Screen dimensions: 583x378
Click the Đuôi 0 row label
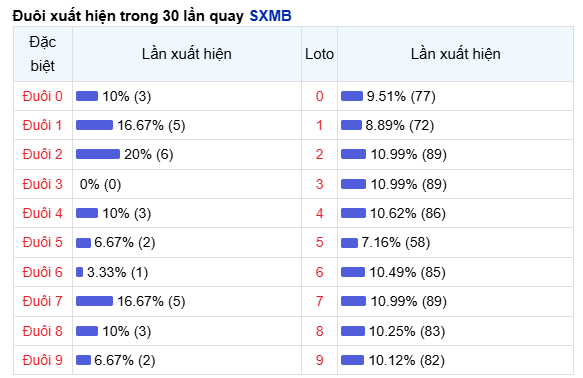[x=42, y=96]
